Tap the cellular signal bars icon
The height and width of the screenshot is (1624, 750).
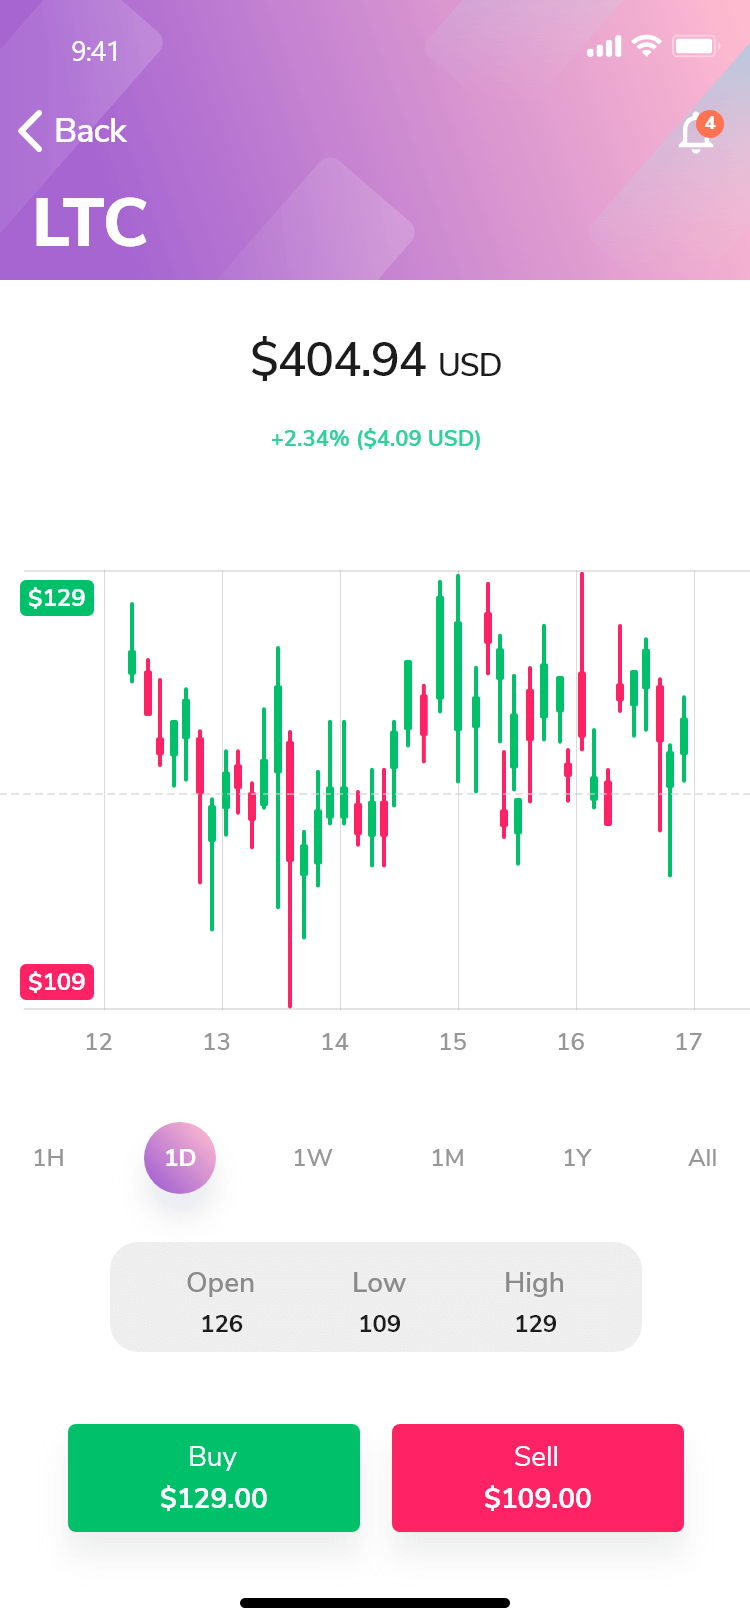[x=604, y=47]
